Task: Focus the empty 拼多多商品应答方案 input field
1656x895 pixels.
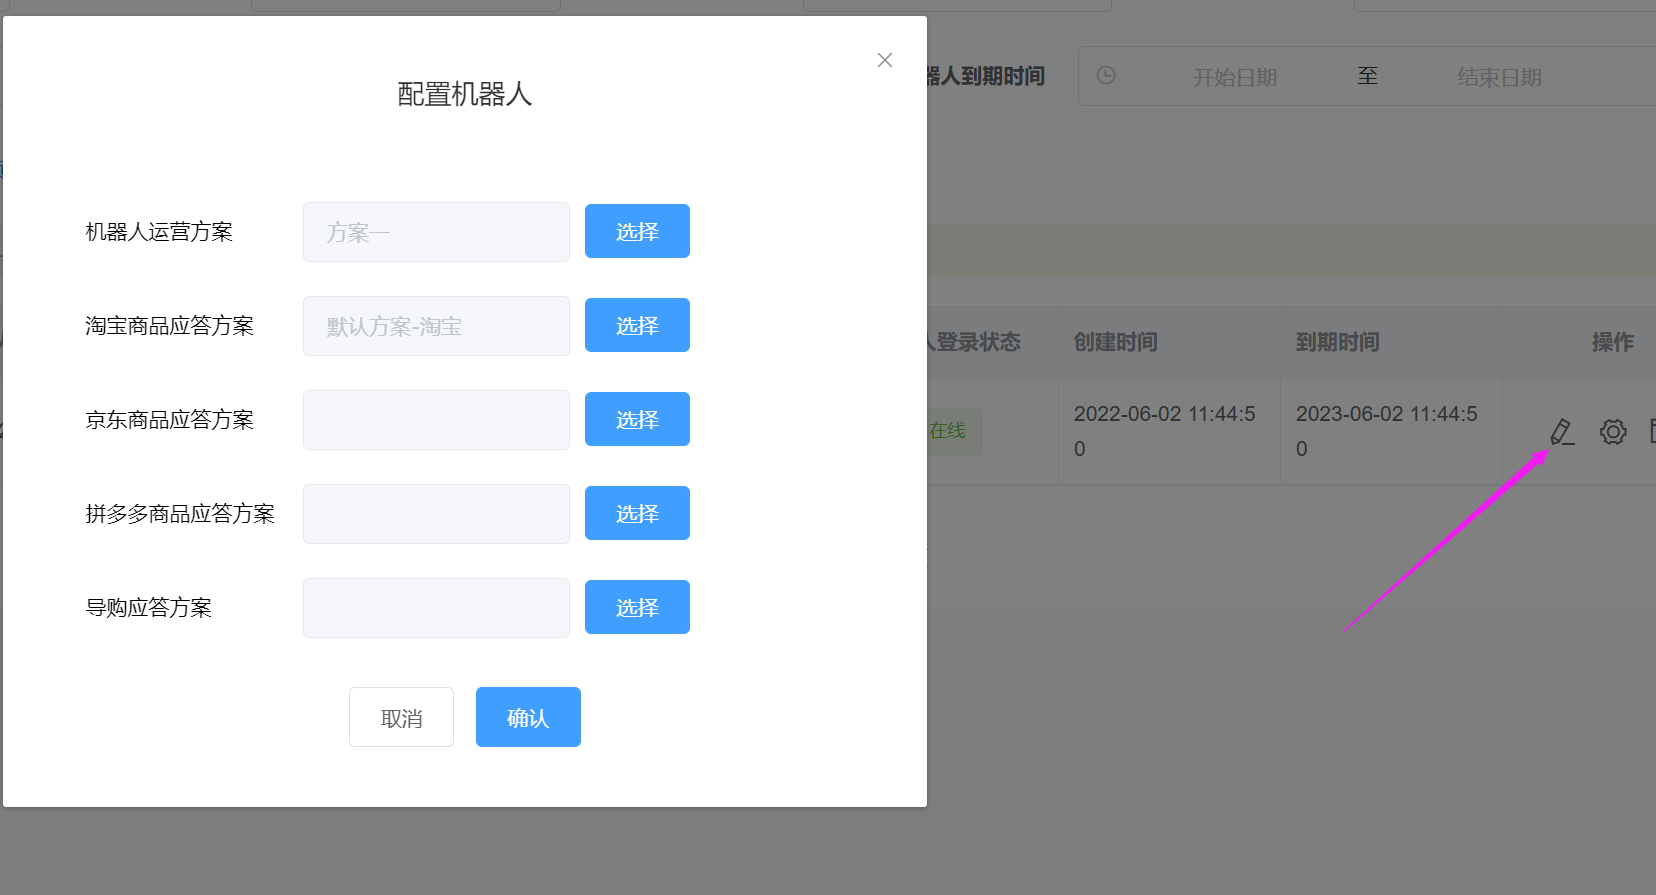Action: click(436, 514)
